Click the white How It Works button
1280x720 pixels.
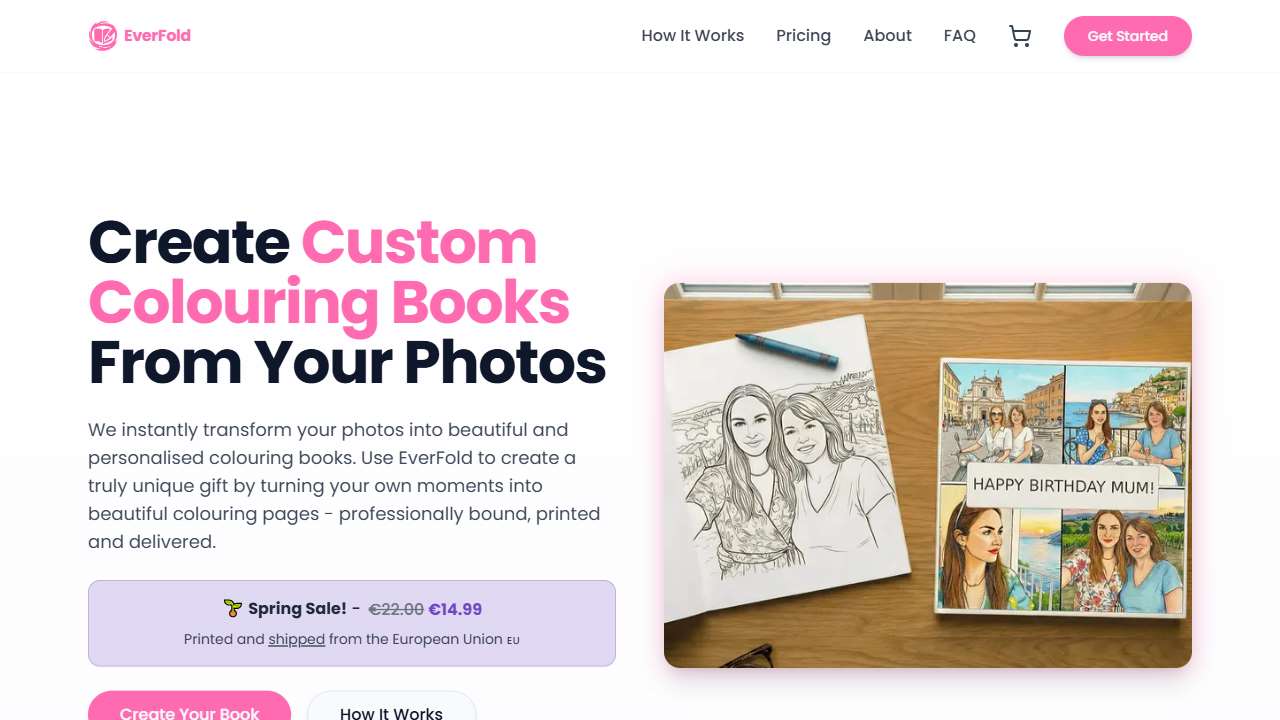coord(391,709)
